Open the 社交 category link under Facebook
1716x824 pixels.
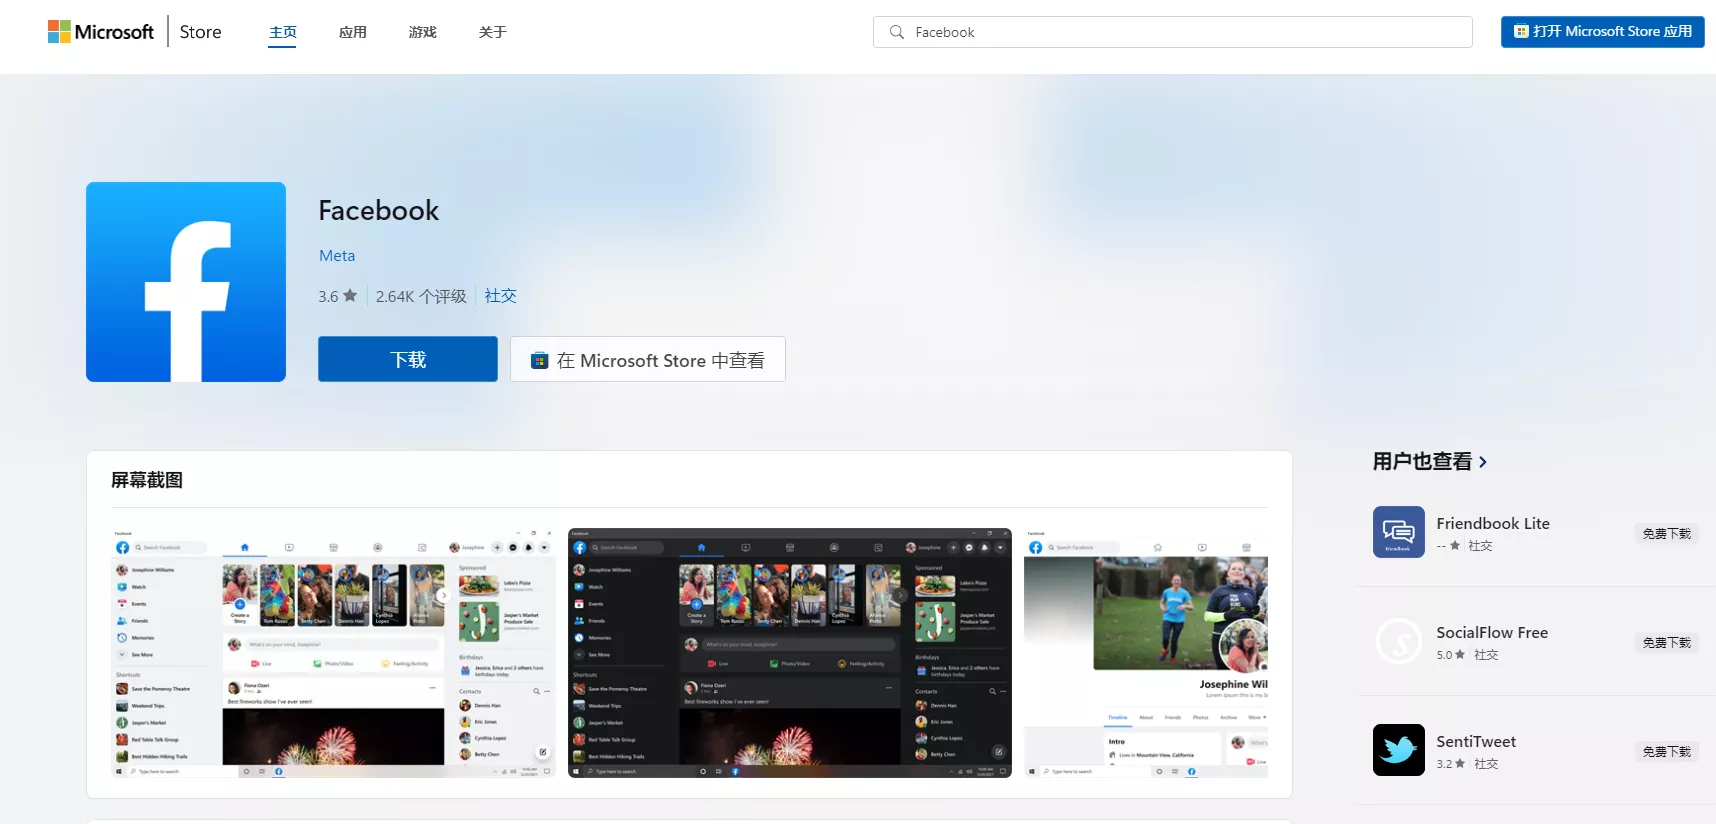click(x=500, y=296)
